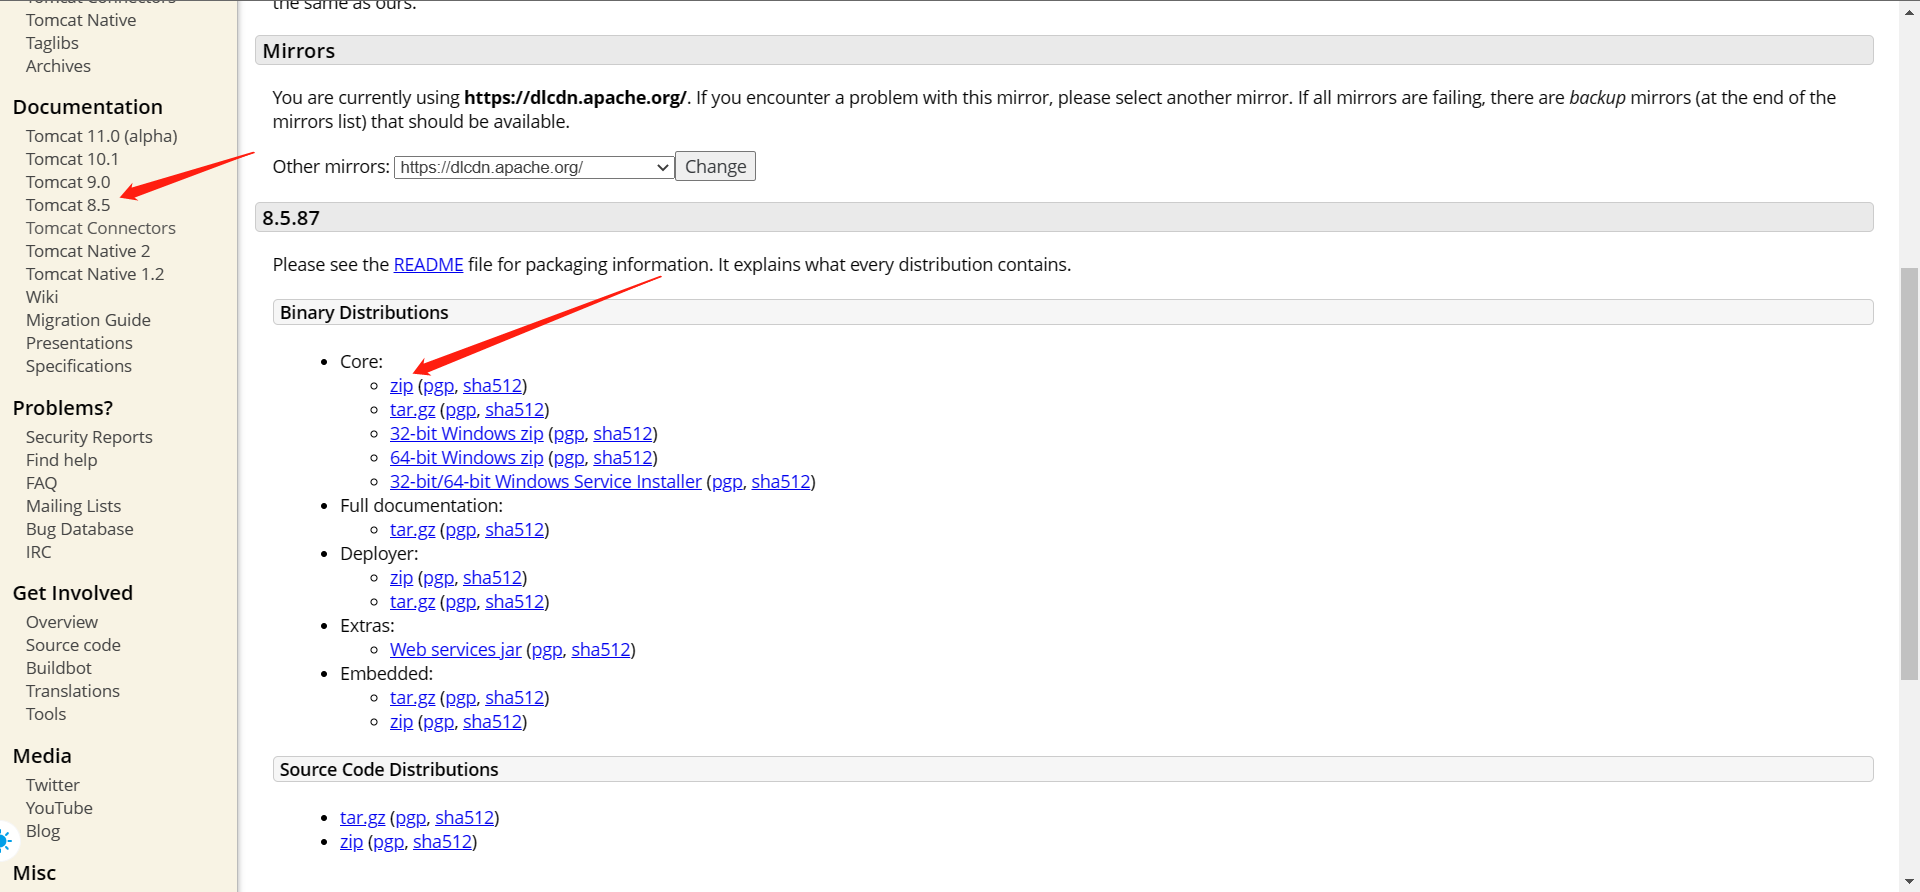Open Security Reports link
1920x892 pixels.
[89, 437]
